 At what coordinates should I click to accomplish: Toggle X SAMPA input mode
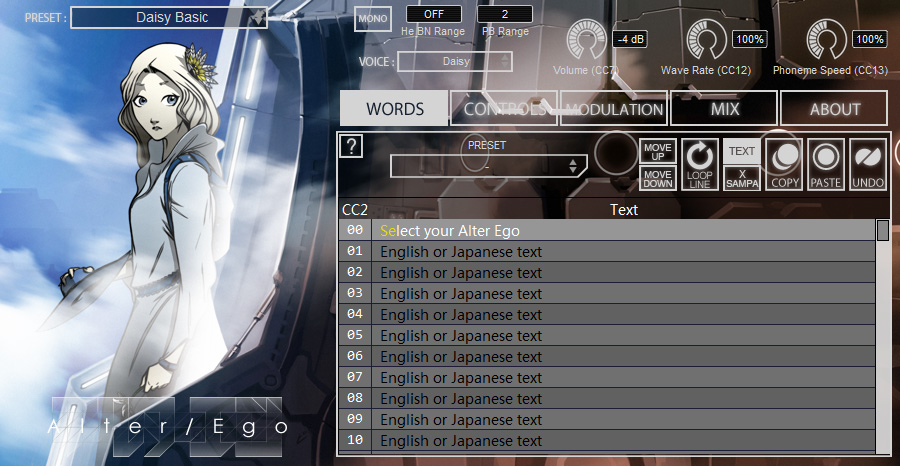[x=742, y=178]
